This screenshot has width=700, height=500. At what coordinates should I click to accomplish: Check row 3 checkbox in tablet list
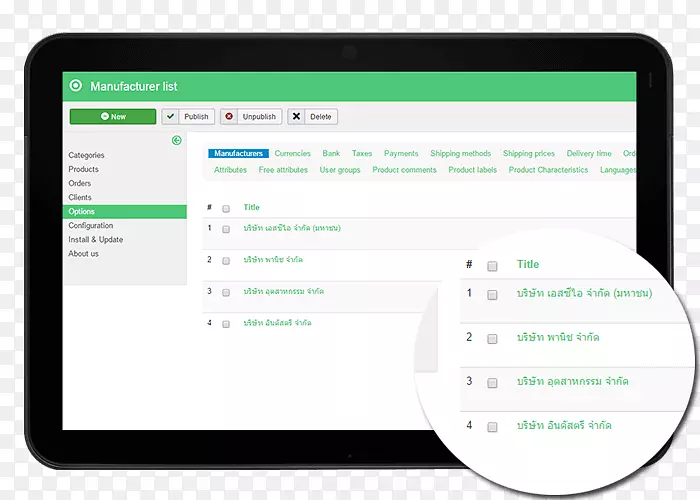[x=226, y=292]
